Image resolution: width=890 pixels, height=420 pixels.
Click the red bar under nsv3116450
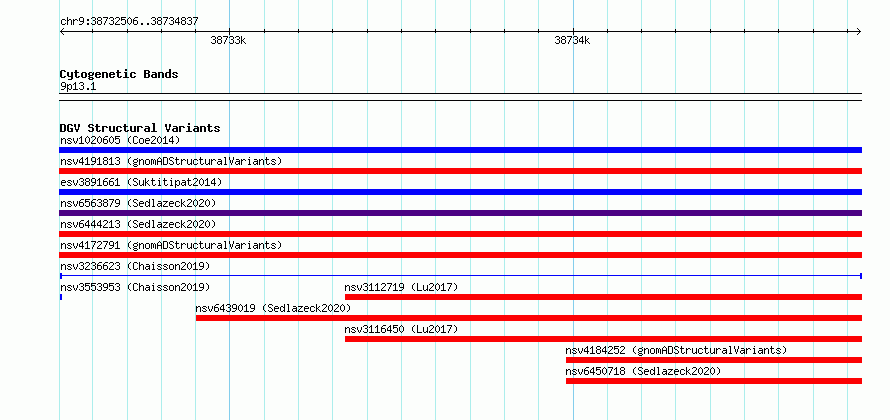coord(603,339)
